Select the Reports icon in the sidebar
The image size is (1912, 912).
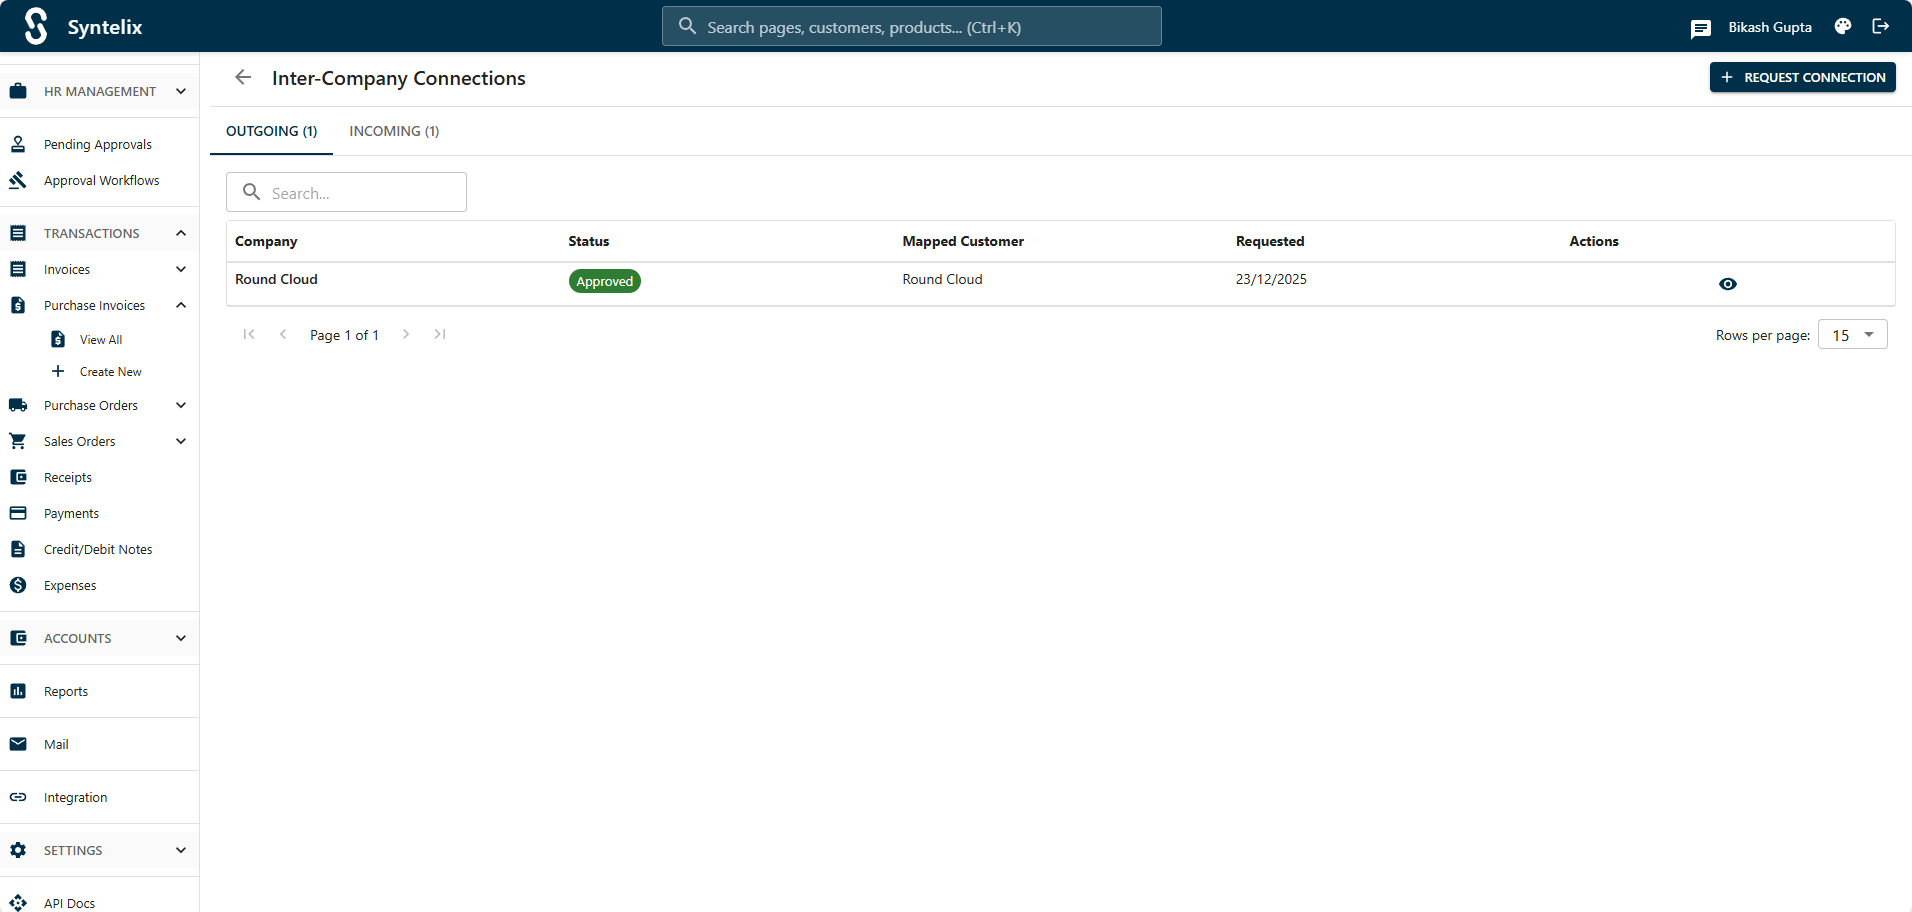click(x=18, y=691)
